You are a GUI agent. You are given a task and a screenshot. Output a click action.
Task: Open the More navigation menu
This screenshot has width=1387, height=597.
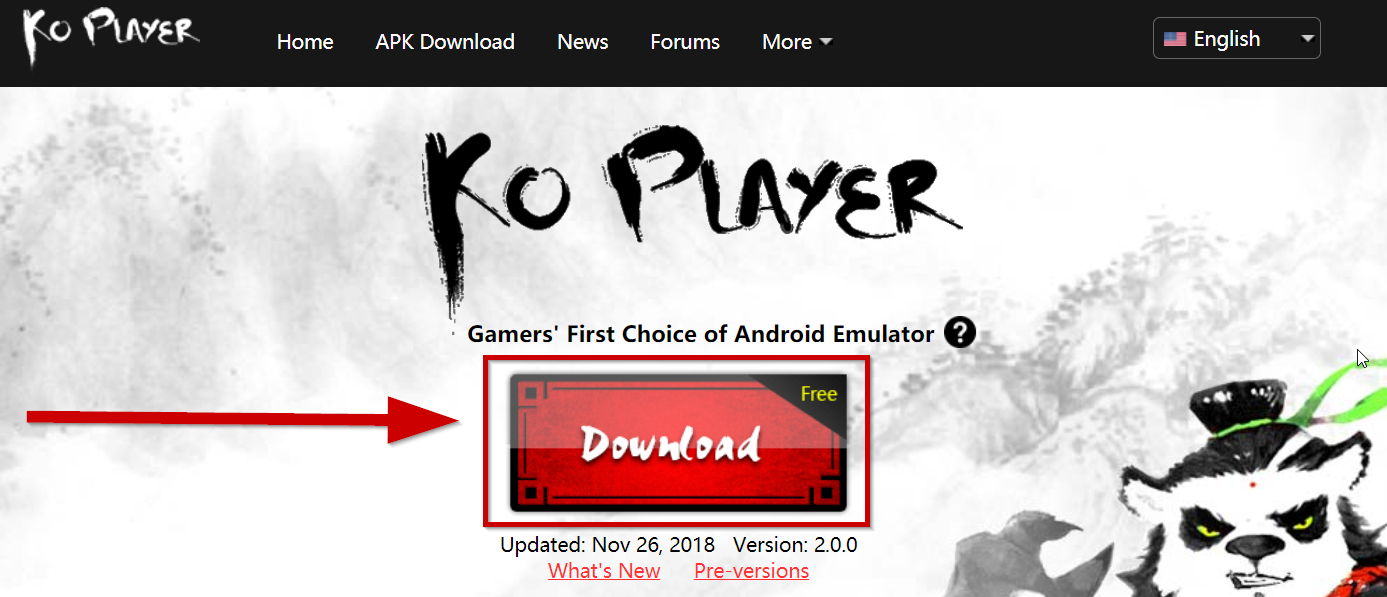[797, 42]
